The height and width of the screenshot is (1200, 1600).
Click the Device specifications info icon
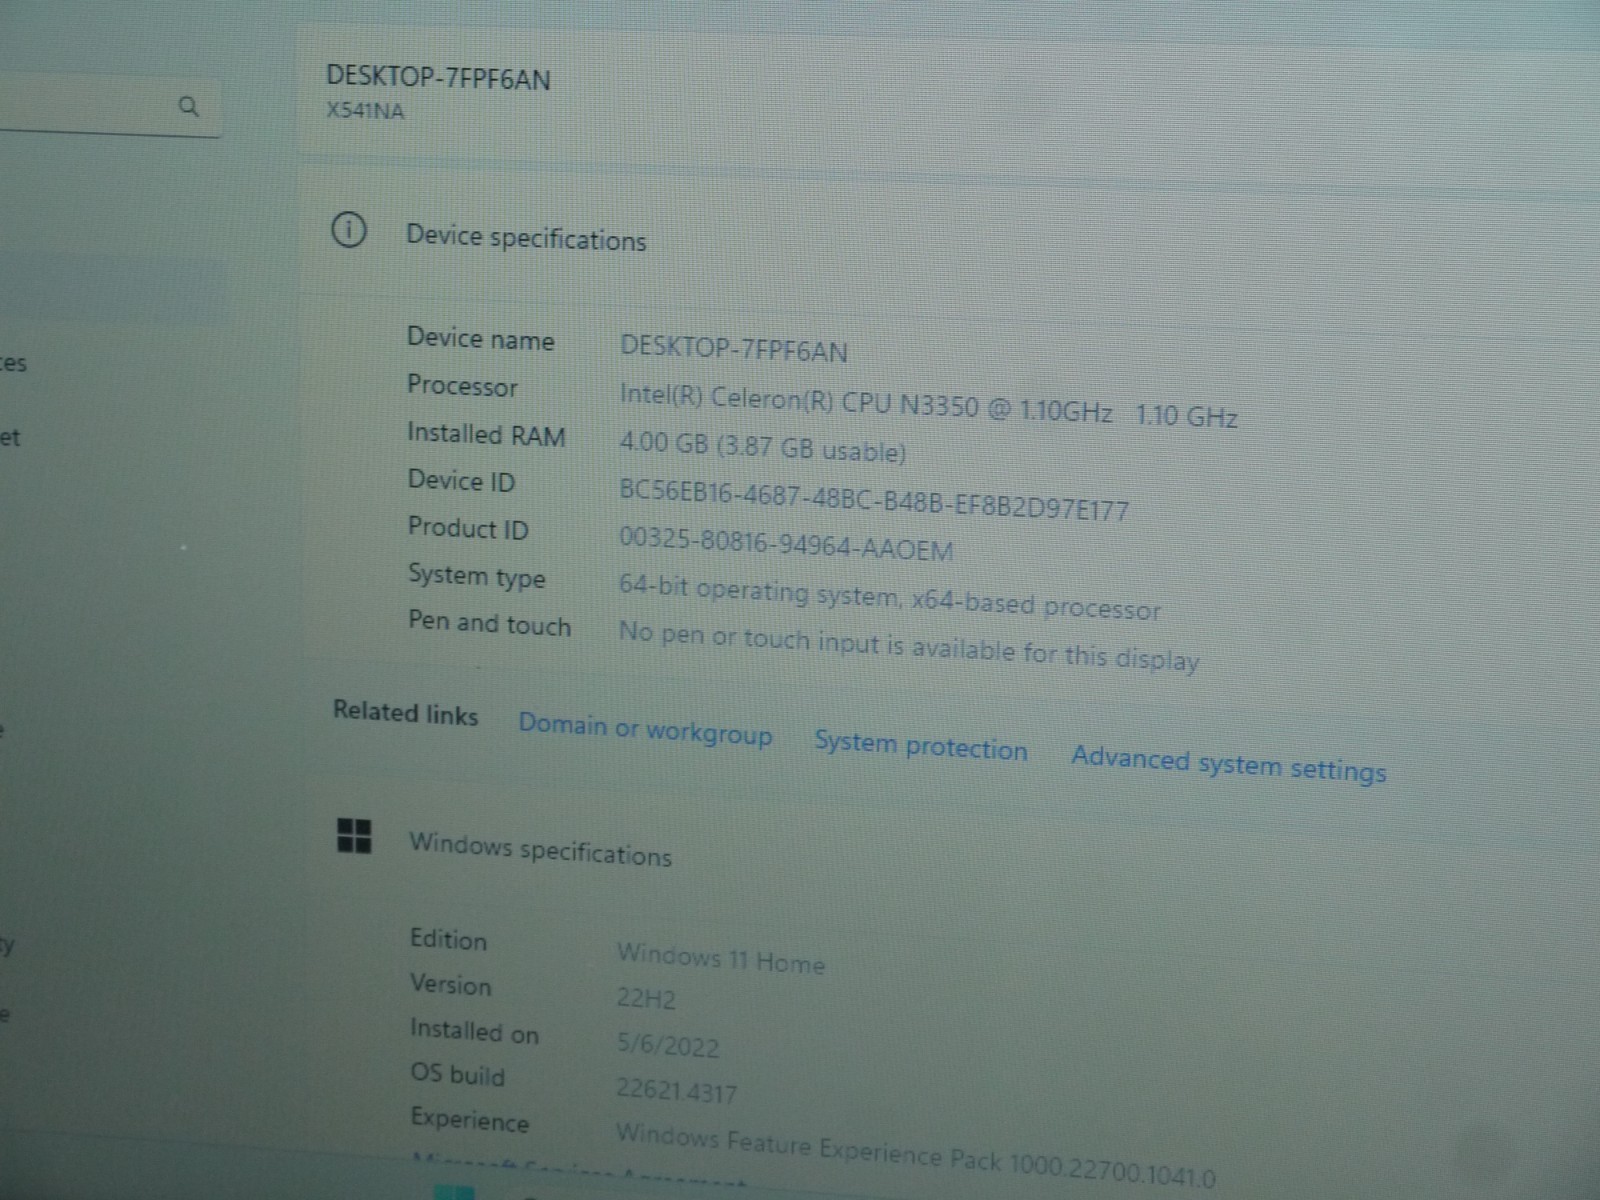(x=348, y=231)
